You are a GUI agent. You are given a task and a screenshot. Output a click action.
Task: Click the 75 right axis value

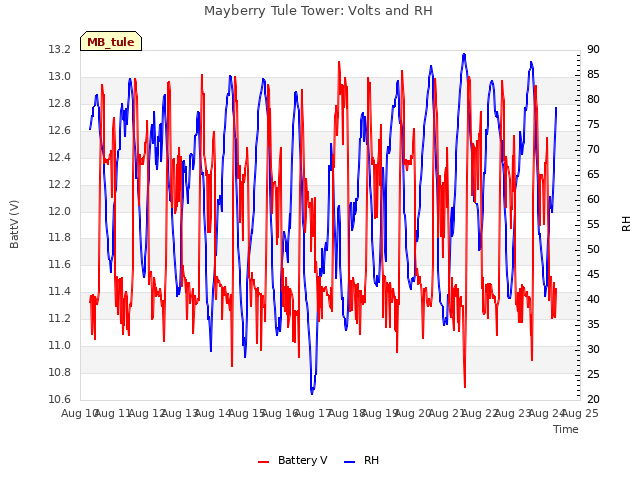tap(593, 124)
